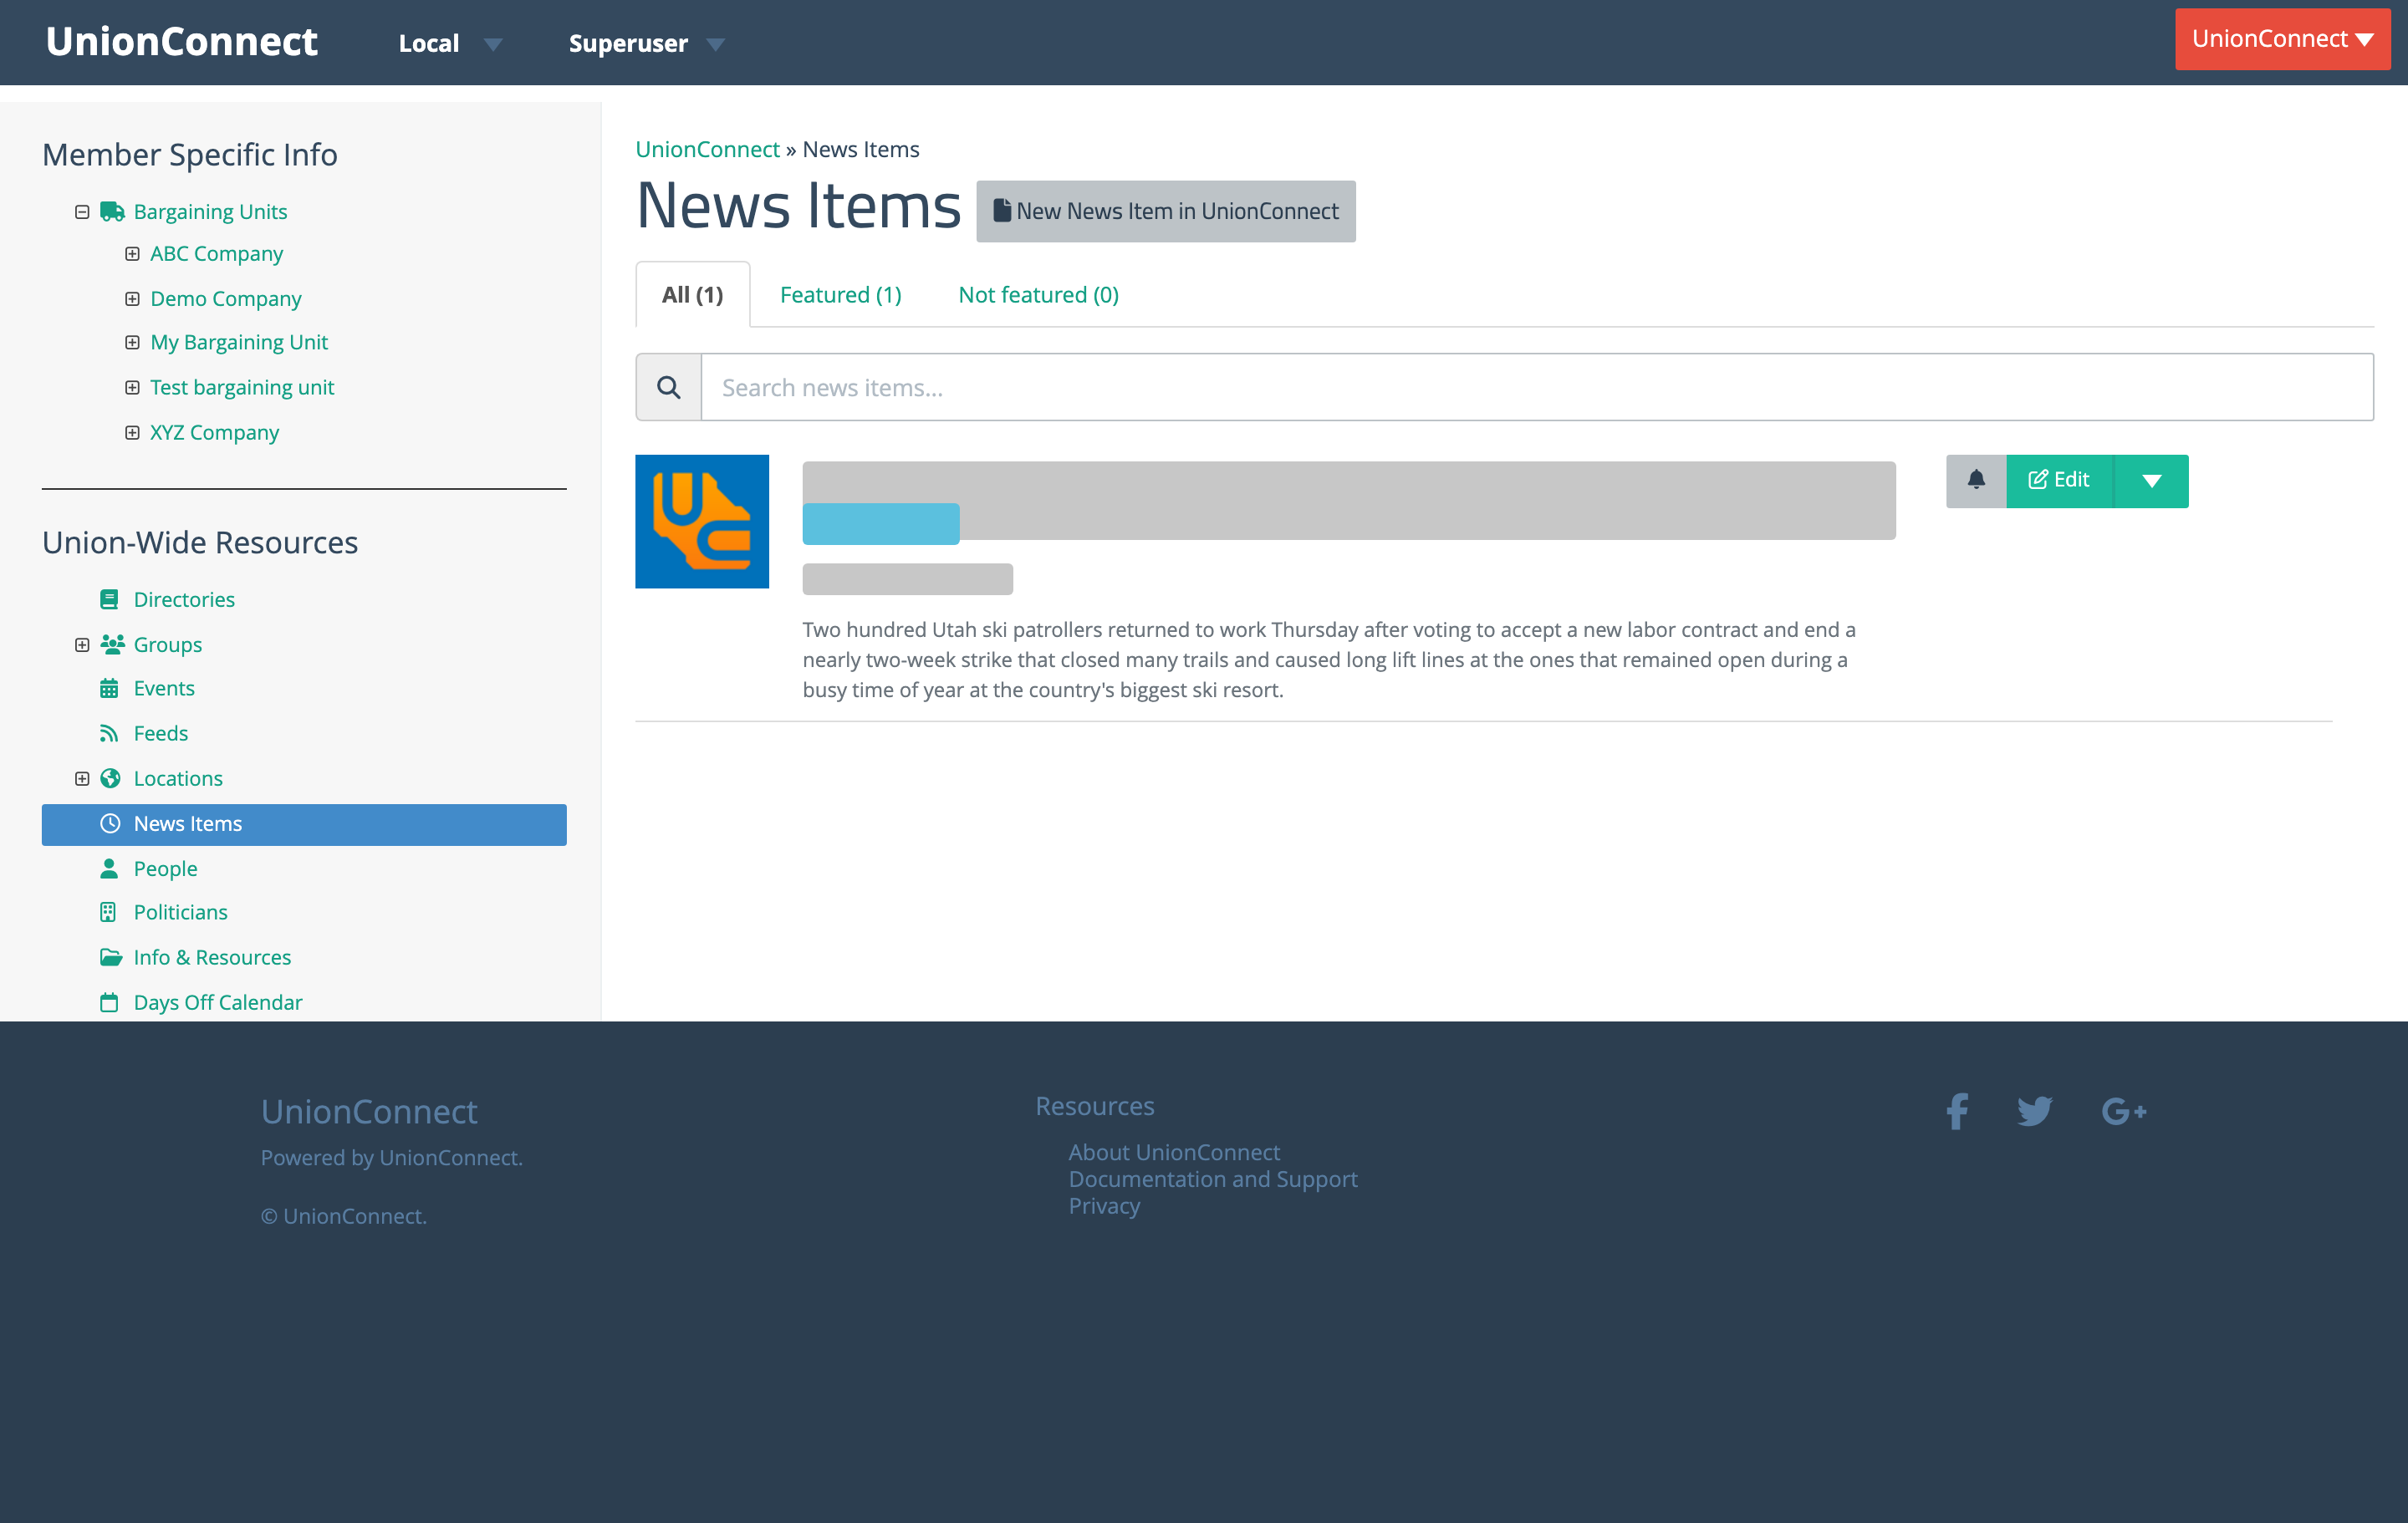Screen dimensions: 2408x1523
Task: Click New News Item in UnionConnect button
Action: pos(1166,211)
